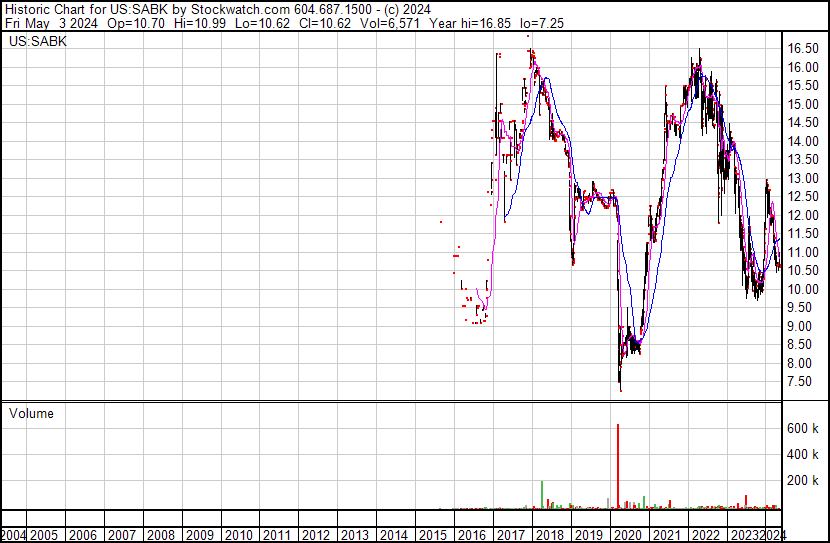Click the 16.00 price axis label
Screen dimensions: 830x543
(803, 67)
